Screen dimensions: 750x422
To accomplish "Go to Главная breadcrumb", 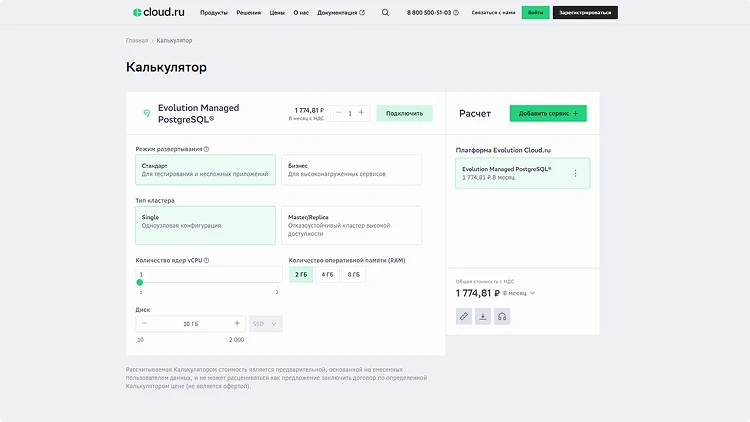I will (x=137, y=41).
